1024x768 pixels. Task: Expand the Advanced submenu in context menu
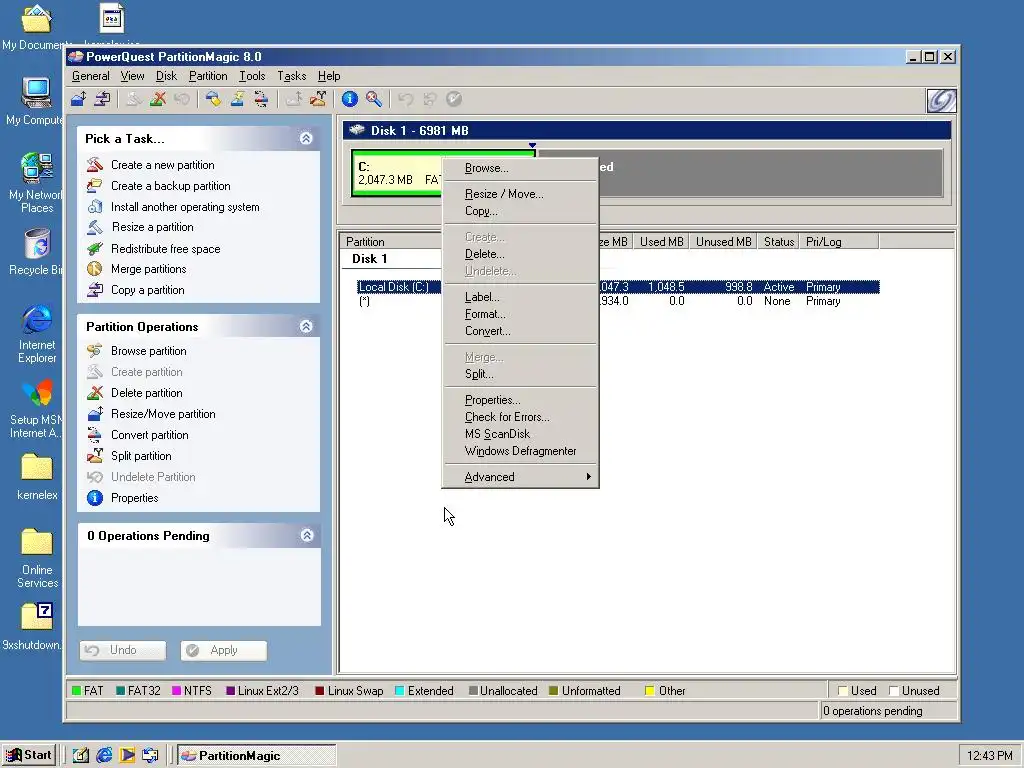pyautogui.click(x=520, y=477)
